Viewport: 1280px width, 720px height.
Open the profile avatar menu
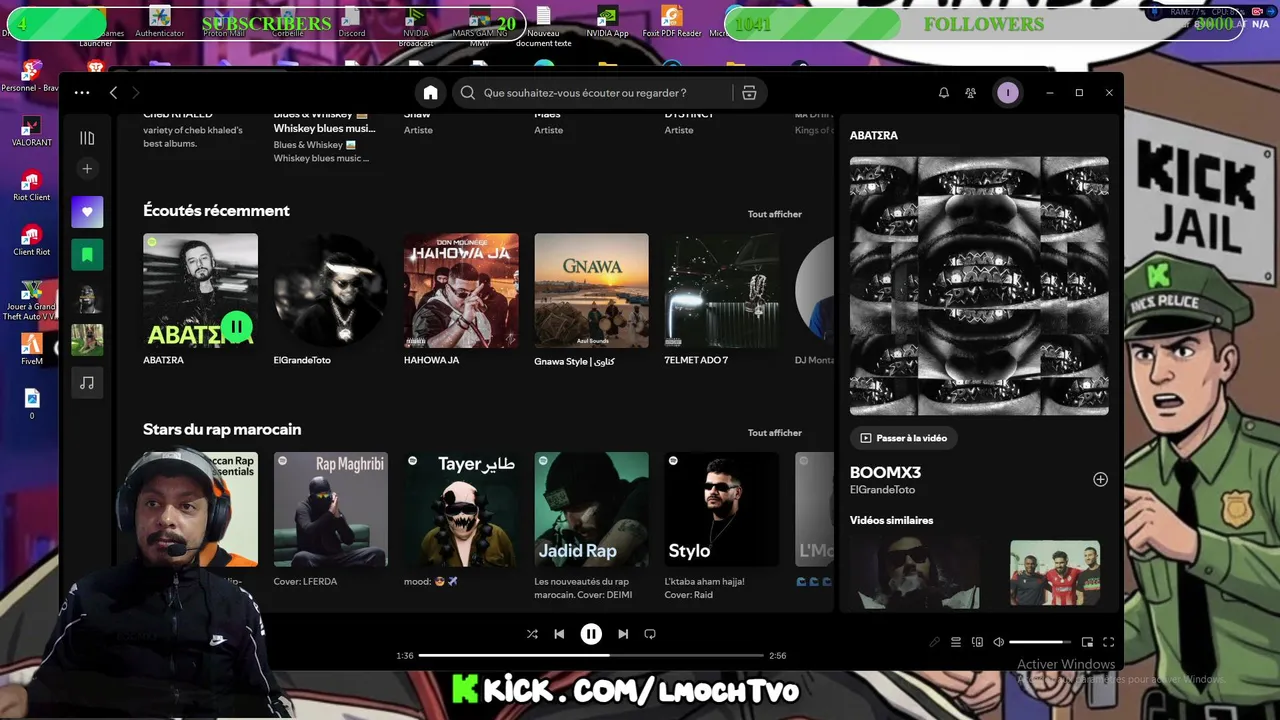point(1007,93)
